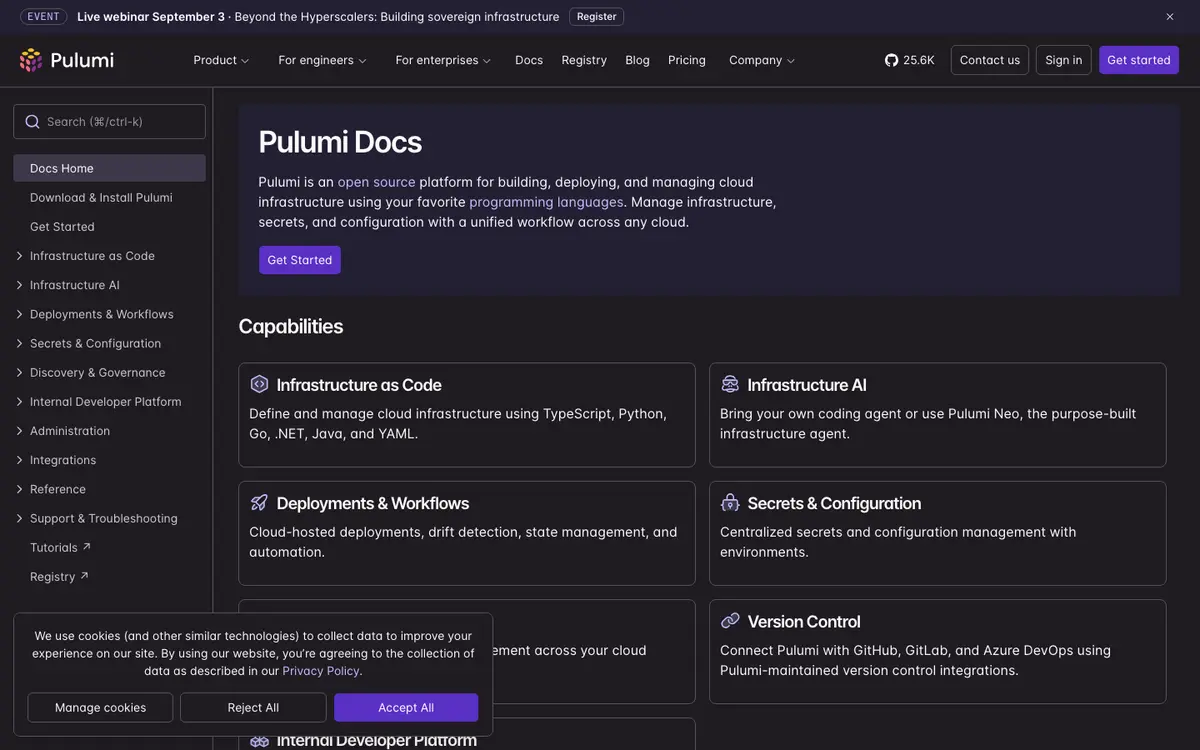This screenshot has height=750, width=1200.
Task: Expand the Reference sidebar section
Action: point(19,489)
